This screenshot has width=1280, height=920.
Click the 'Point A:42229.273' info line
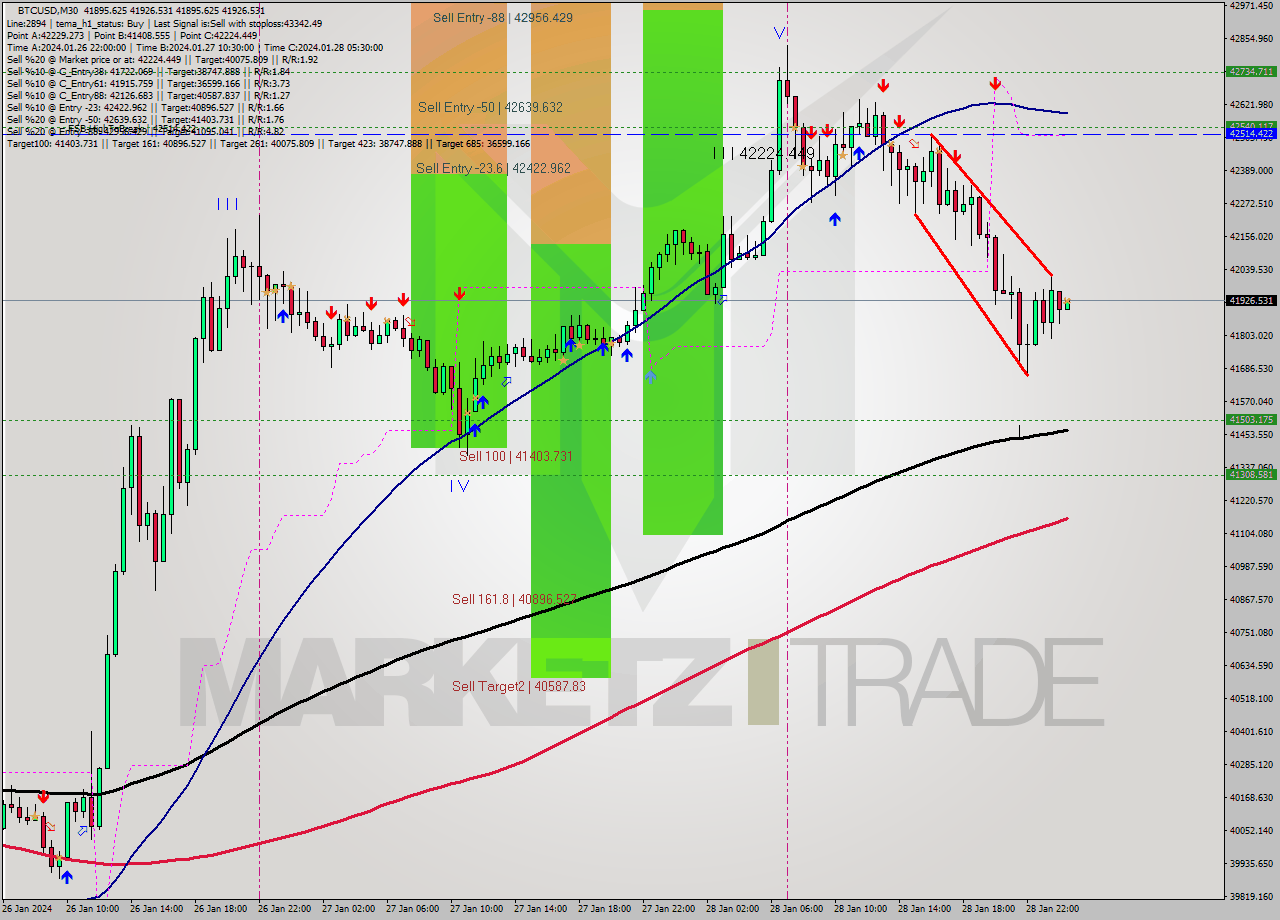click(x=132, y=35)
